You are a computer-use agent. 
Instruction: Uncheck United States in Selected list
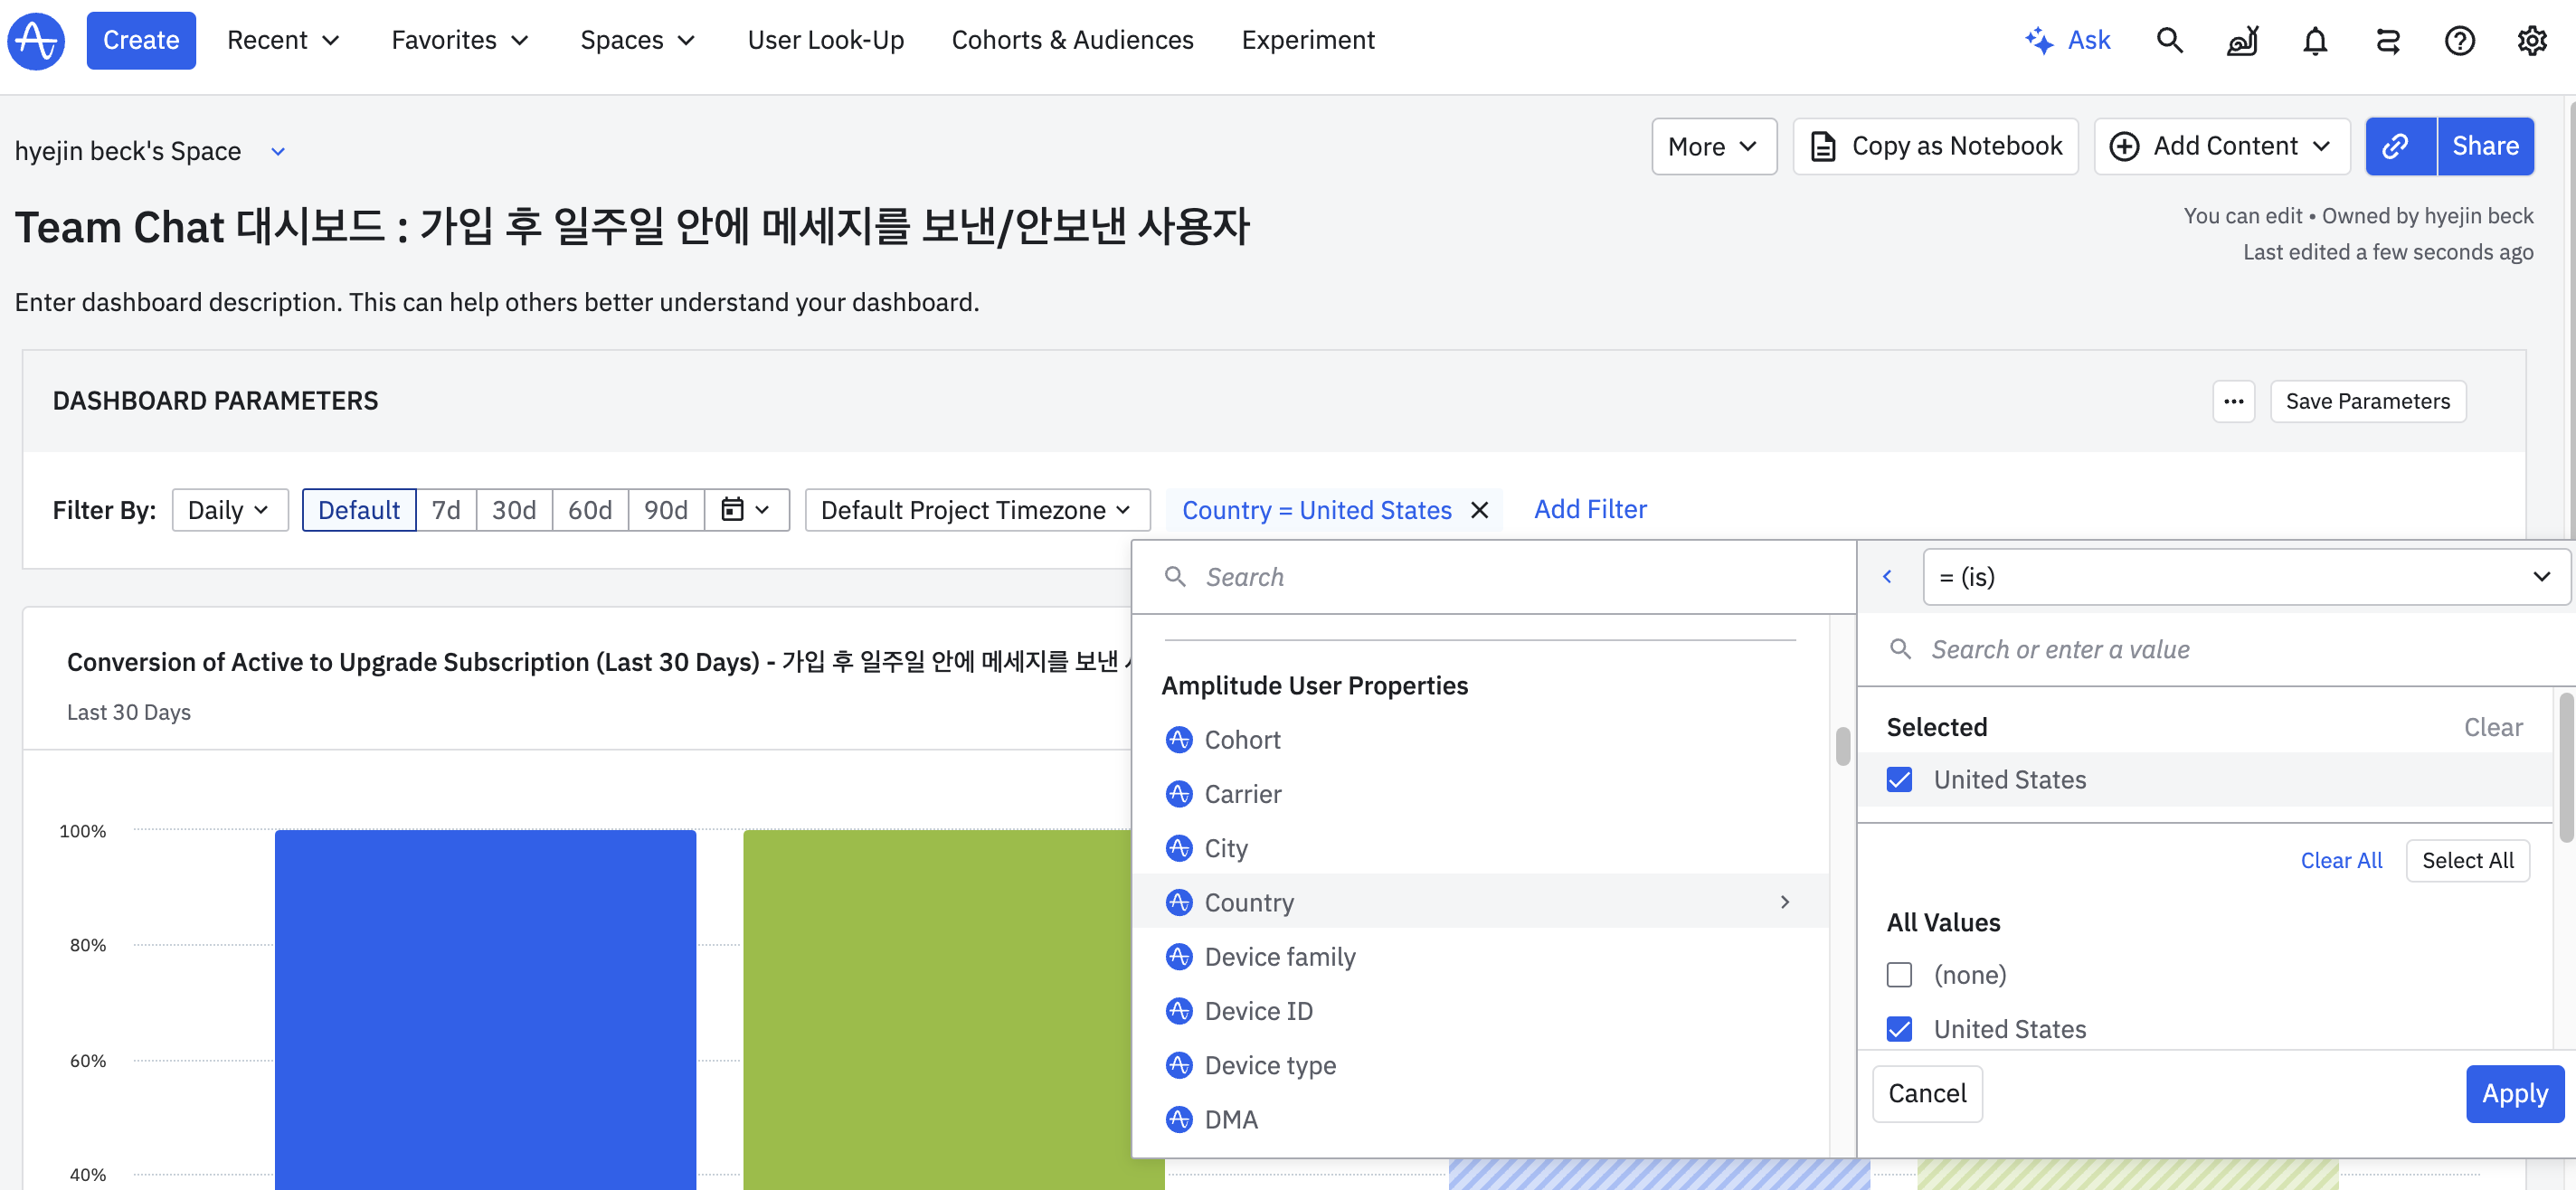[1899, 779]
